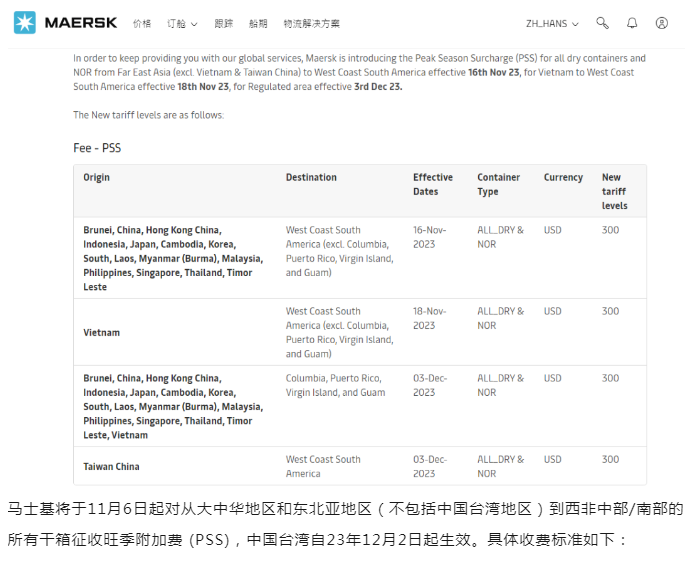Expand the ZH_HANS language selector
This screenshot has height=567, width=693.
(552, 23)
